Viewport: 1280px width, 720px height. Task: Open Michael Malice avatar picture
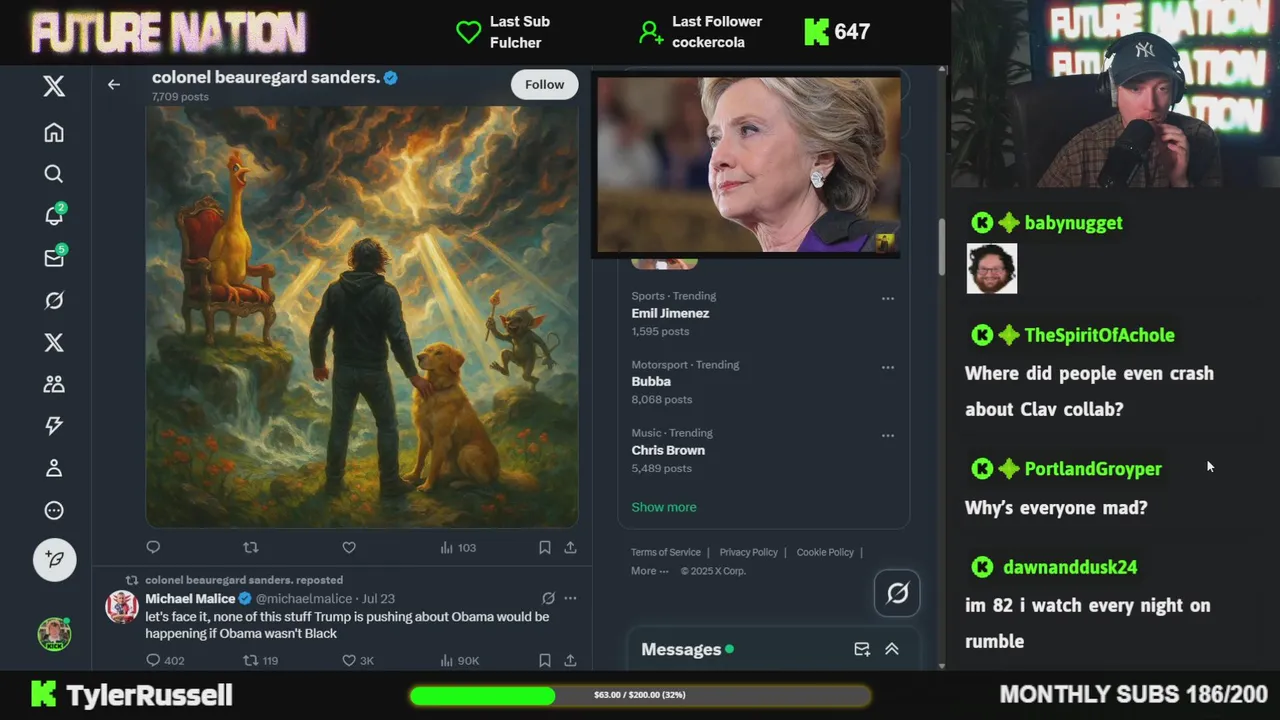(x=122, y=607)
